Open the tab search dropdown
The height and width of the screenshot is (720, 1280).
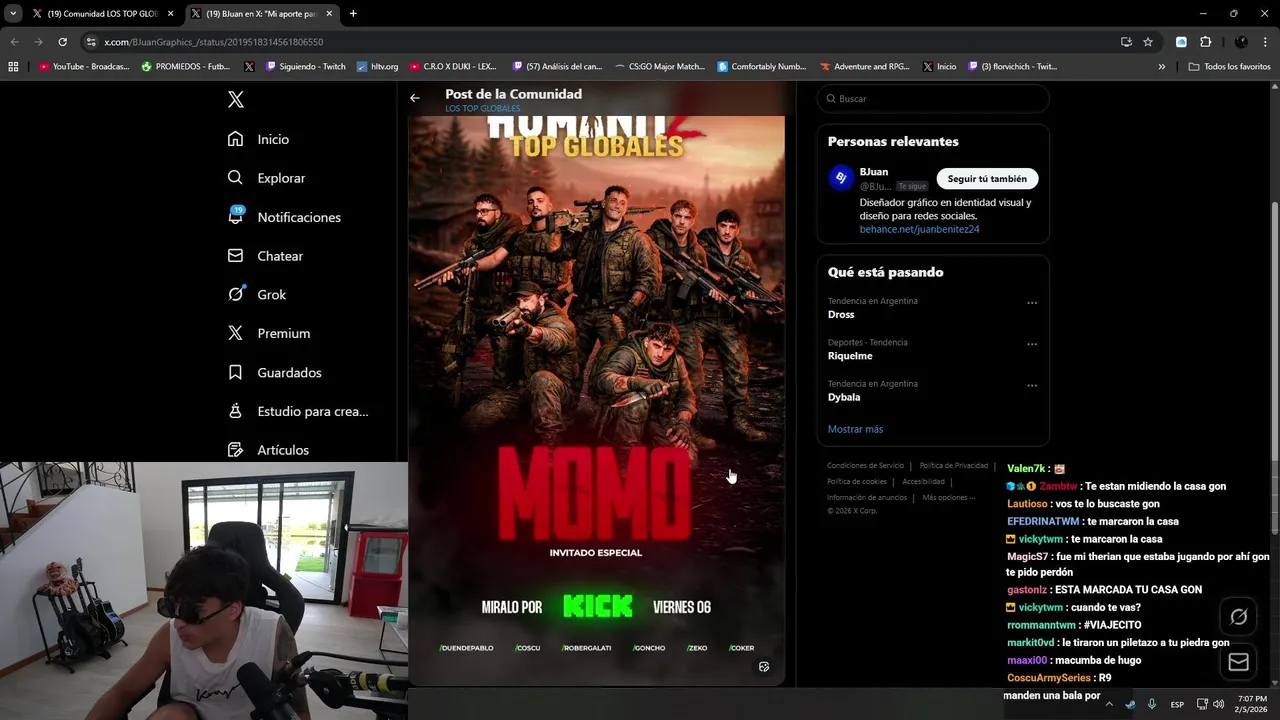(13, 14)
